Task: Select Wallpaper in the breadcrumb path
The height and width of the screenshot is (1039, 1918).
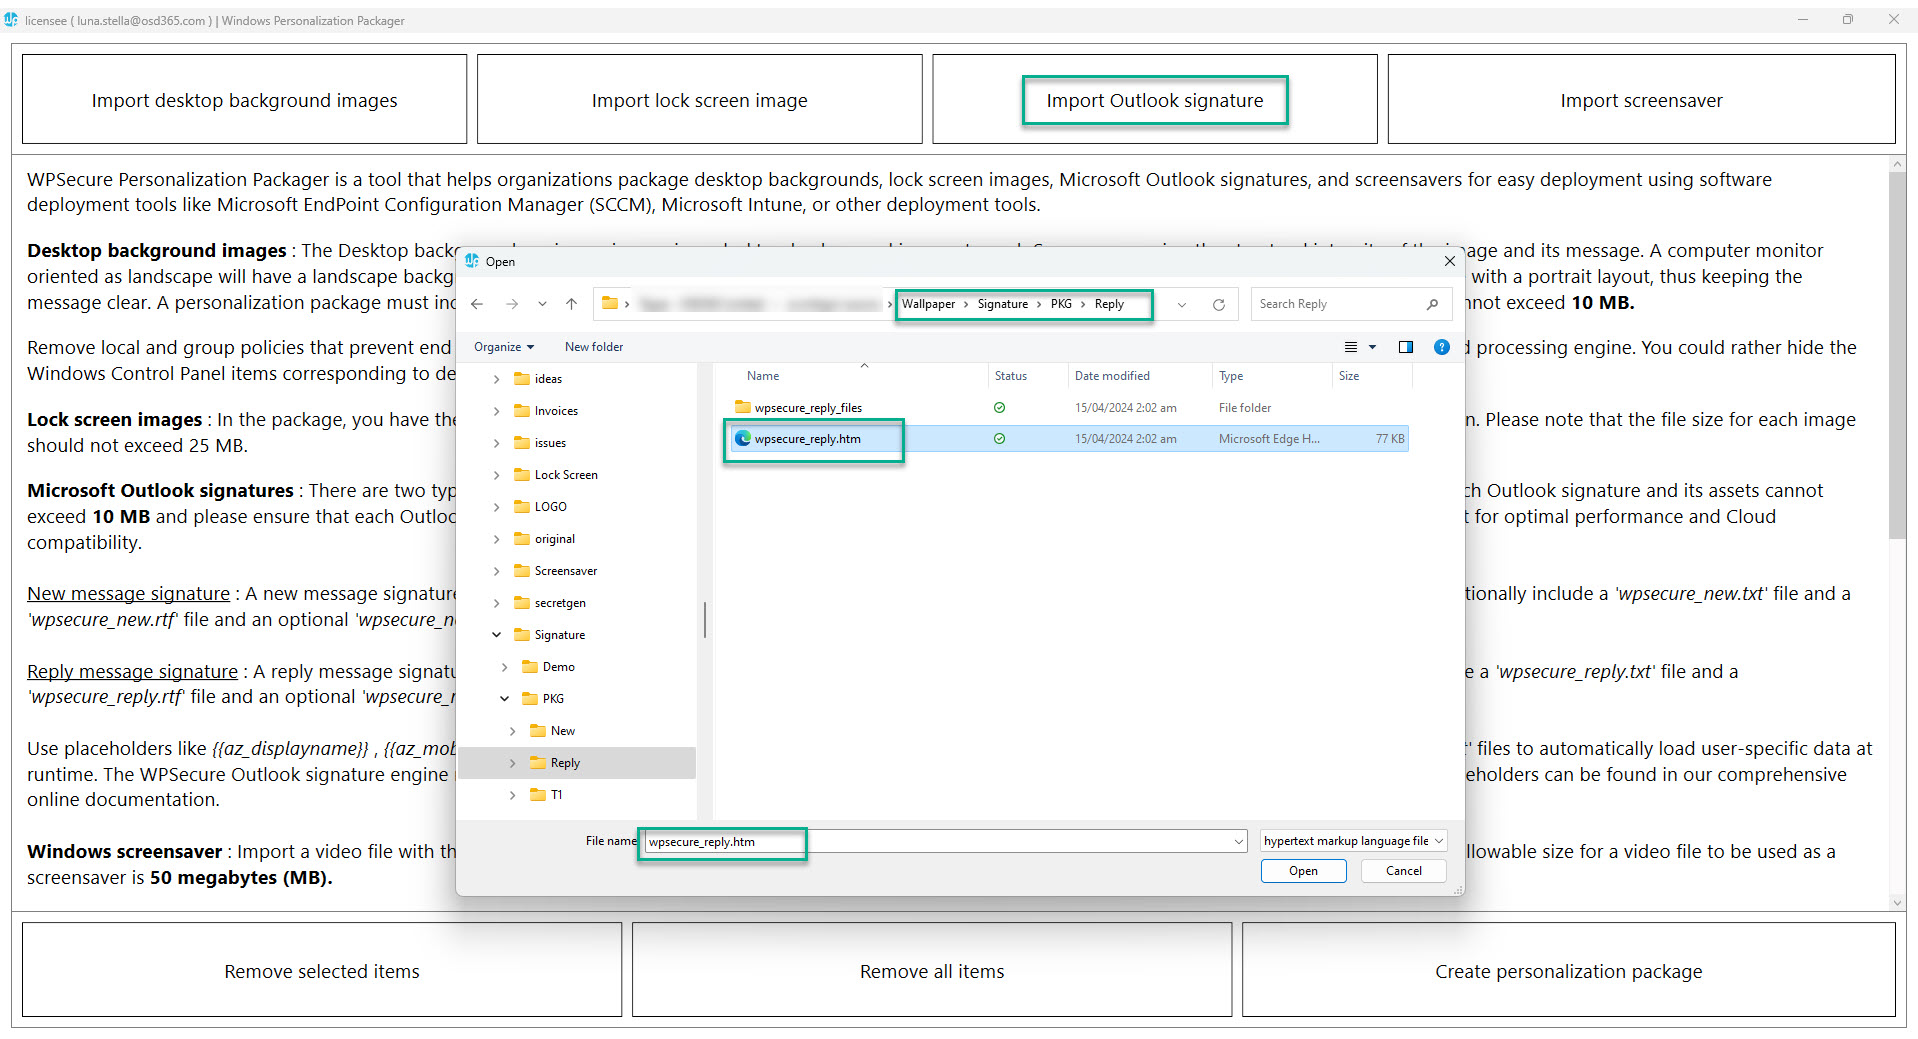Action: tap(928, 303)
